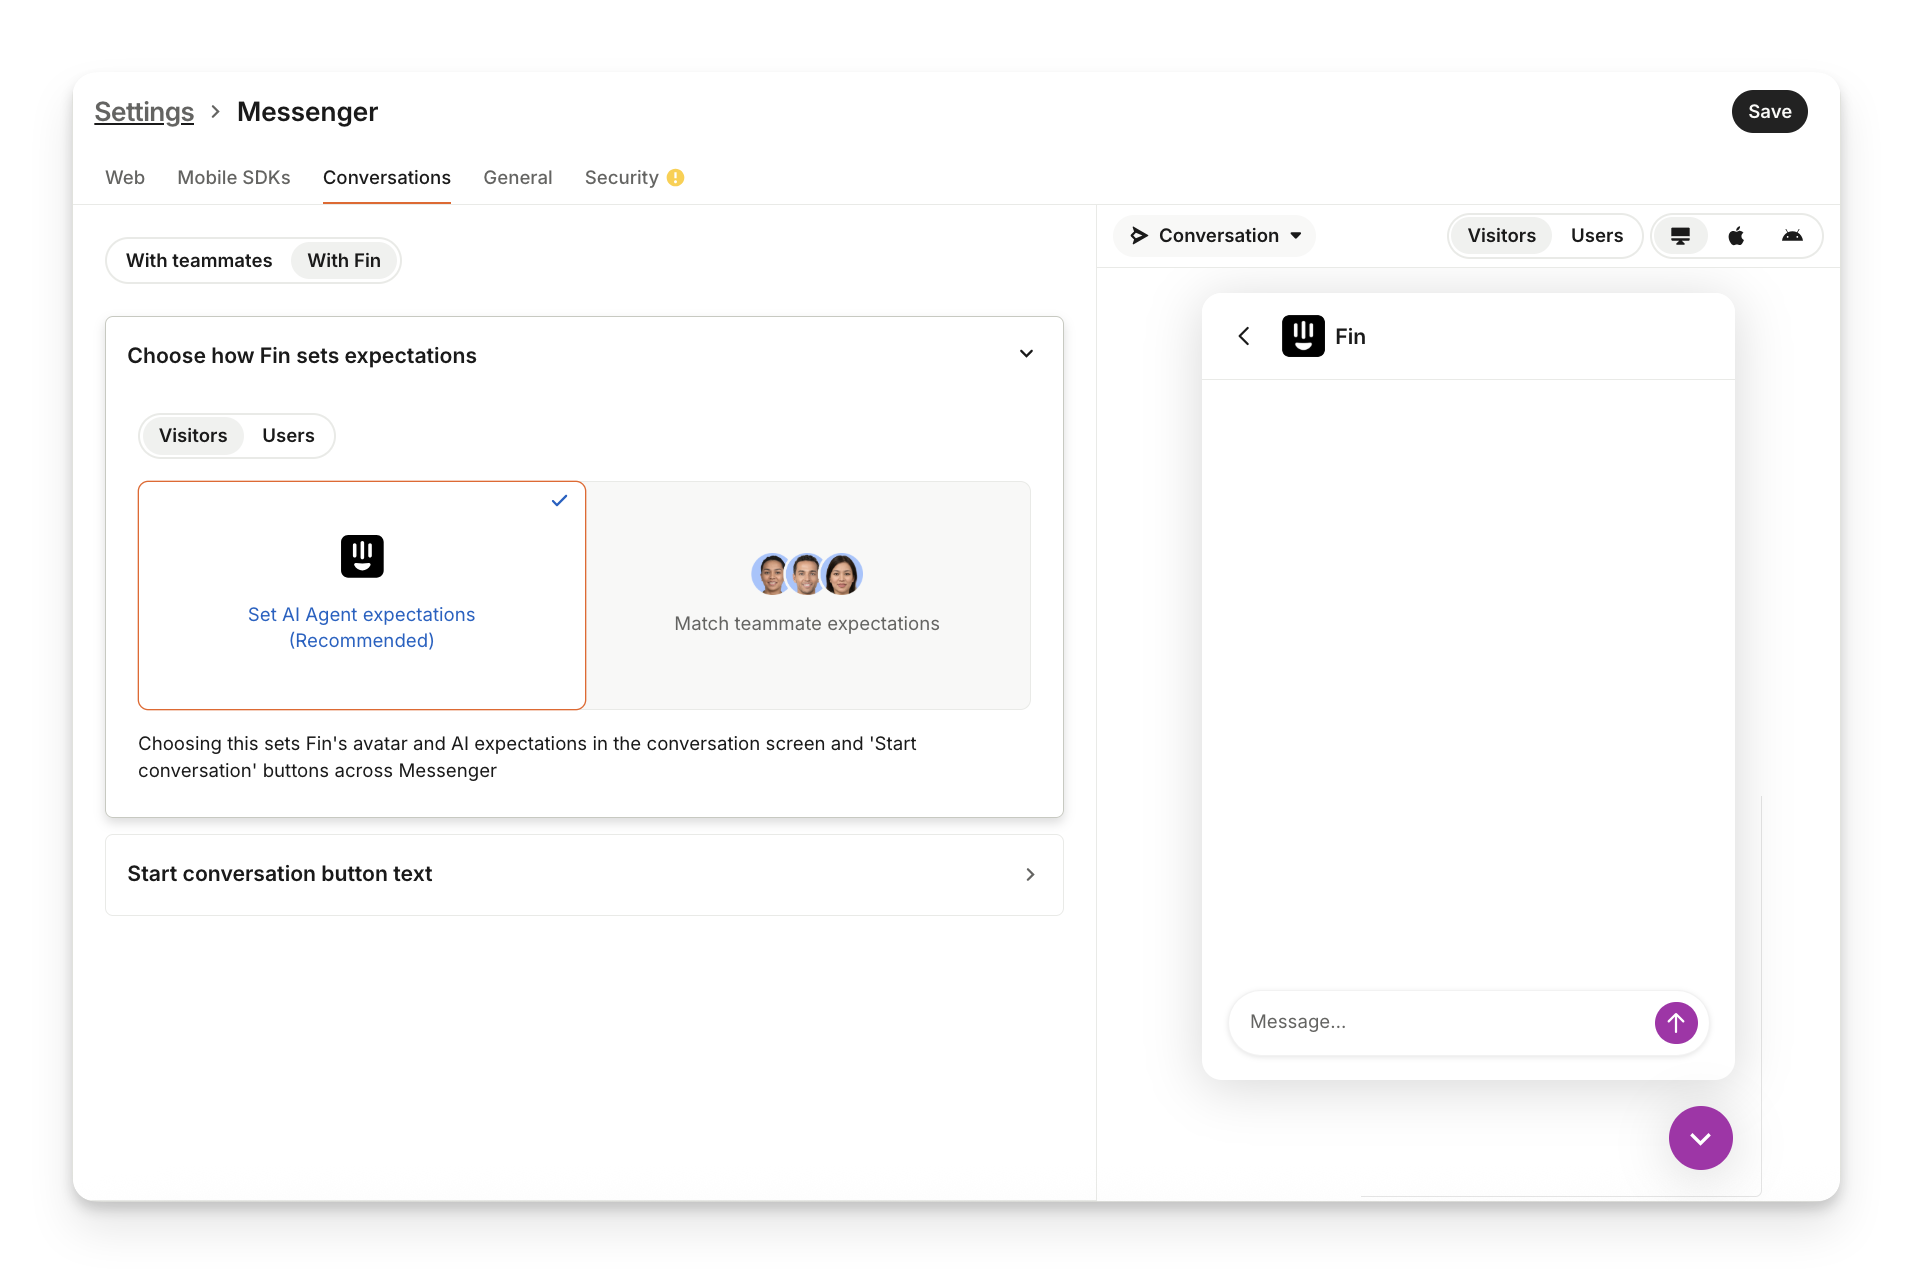
Task: Choose Match teammate expectations card
Action: click(807, 596)
